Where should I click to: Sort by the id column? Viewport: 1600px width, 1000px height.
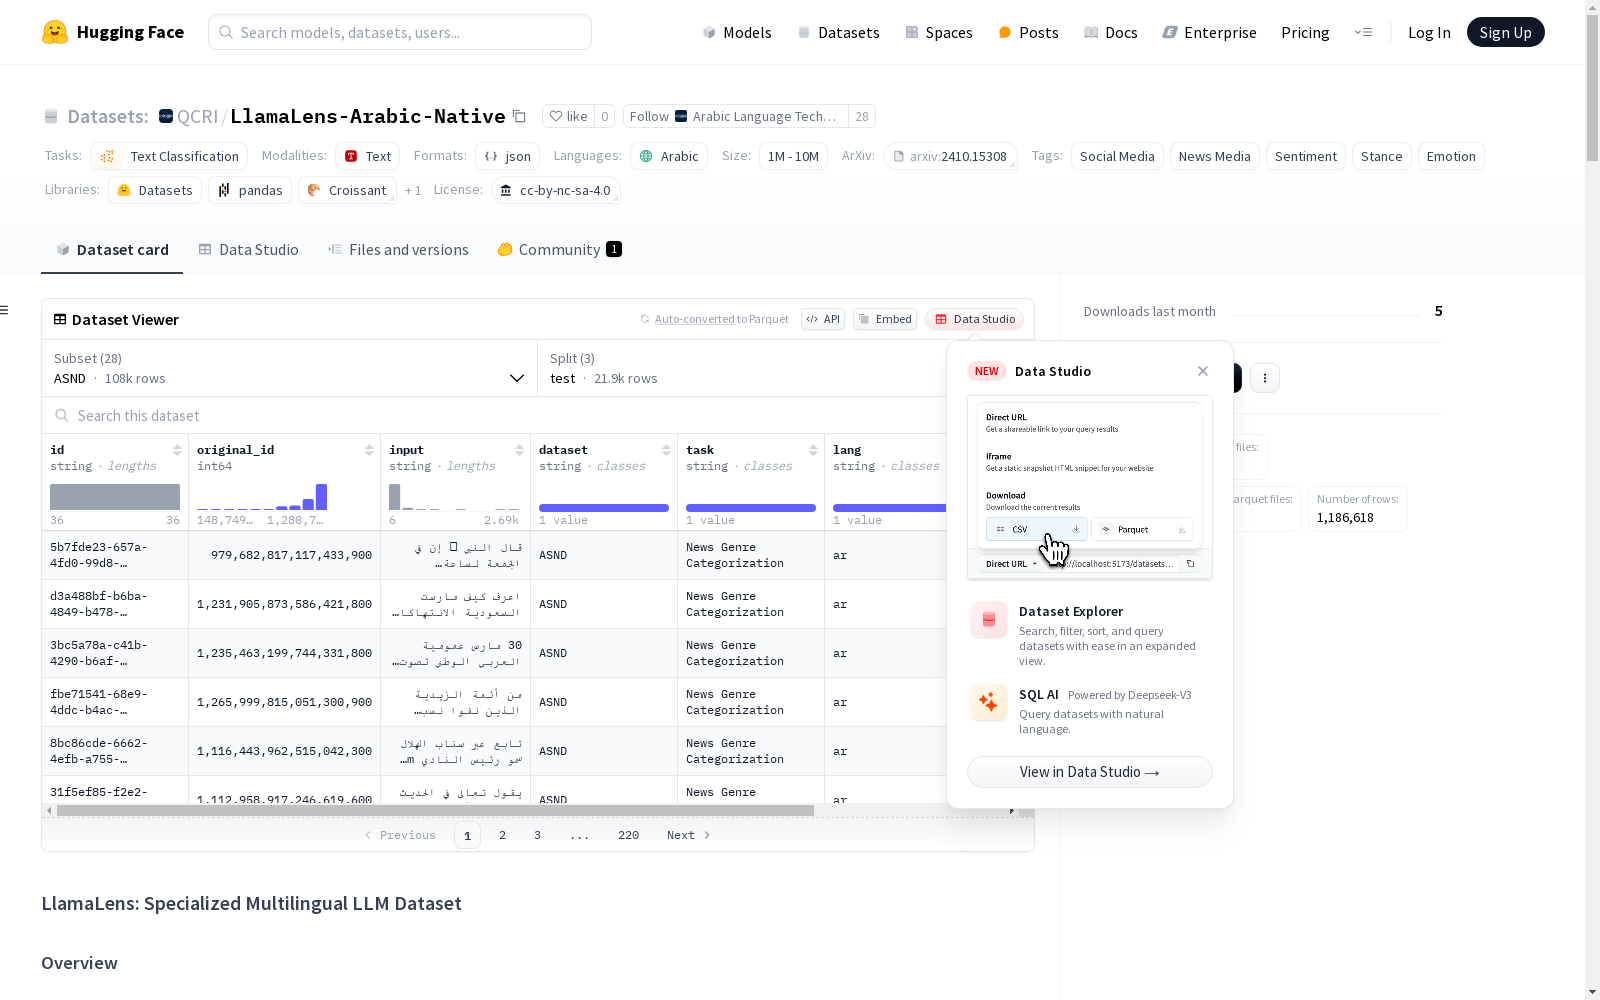click(177, 450)
